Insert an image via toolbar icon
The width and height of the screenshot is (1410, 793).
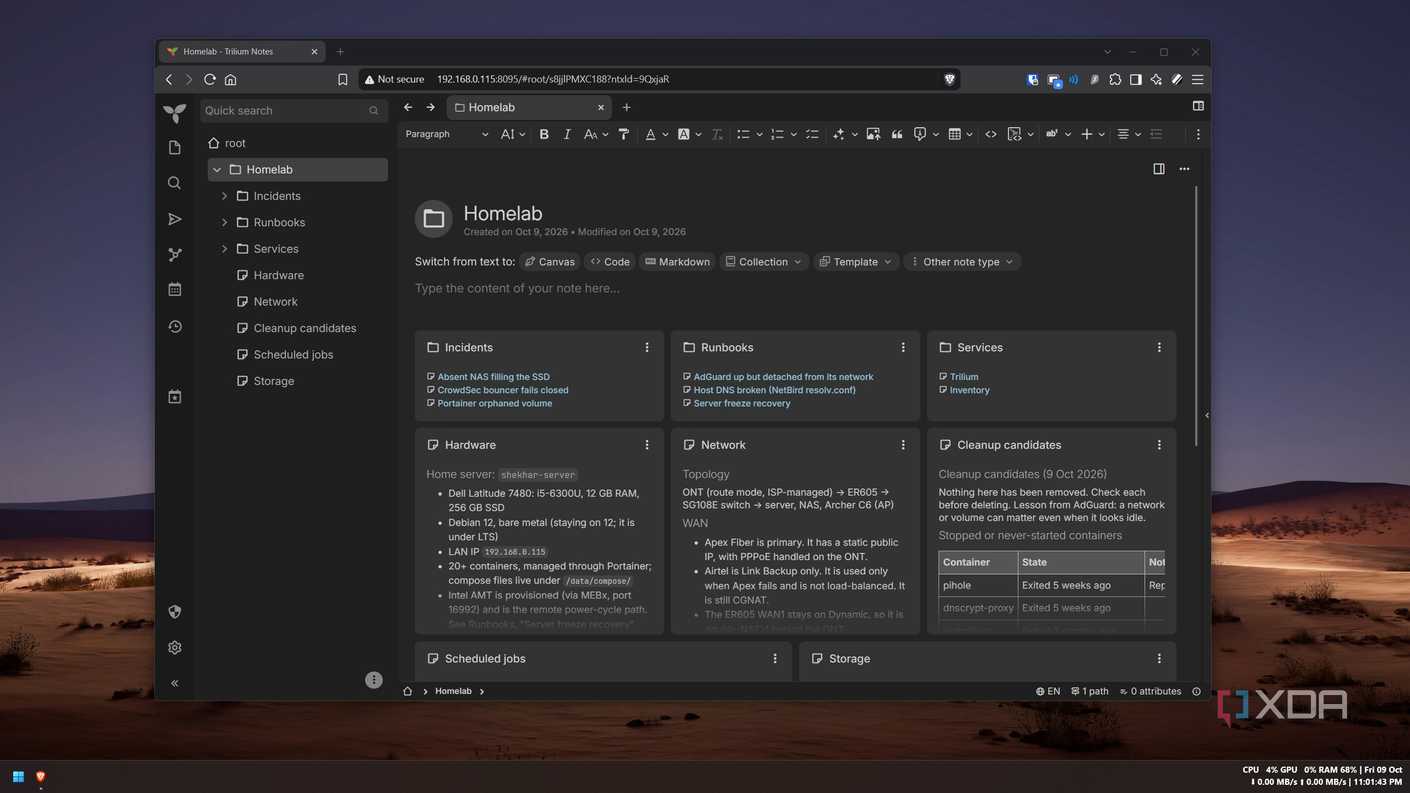[873, 134]
